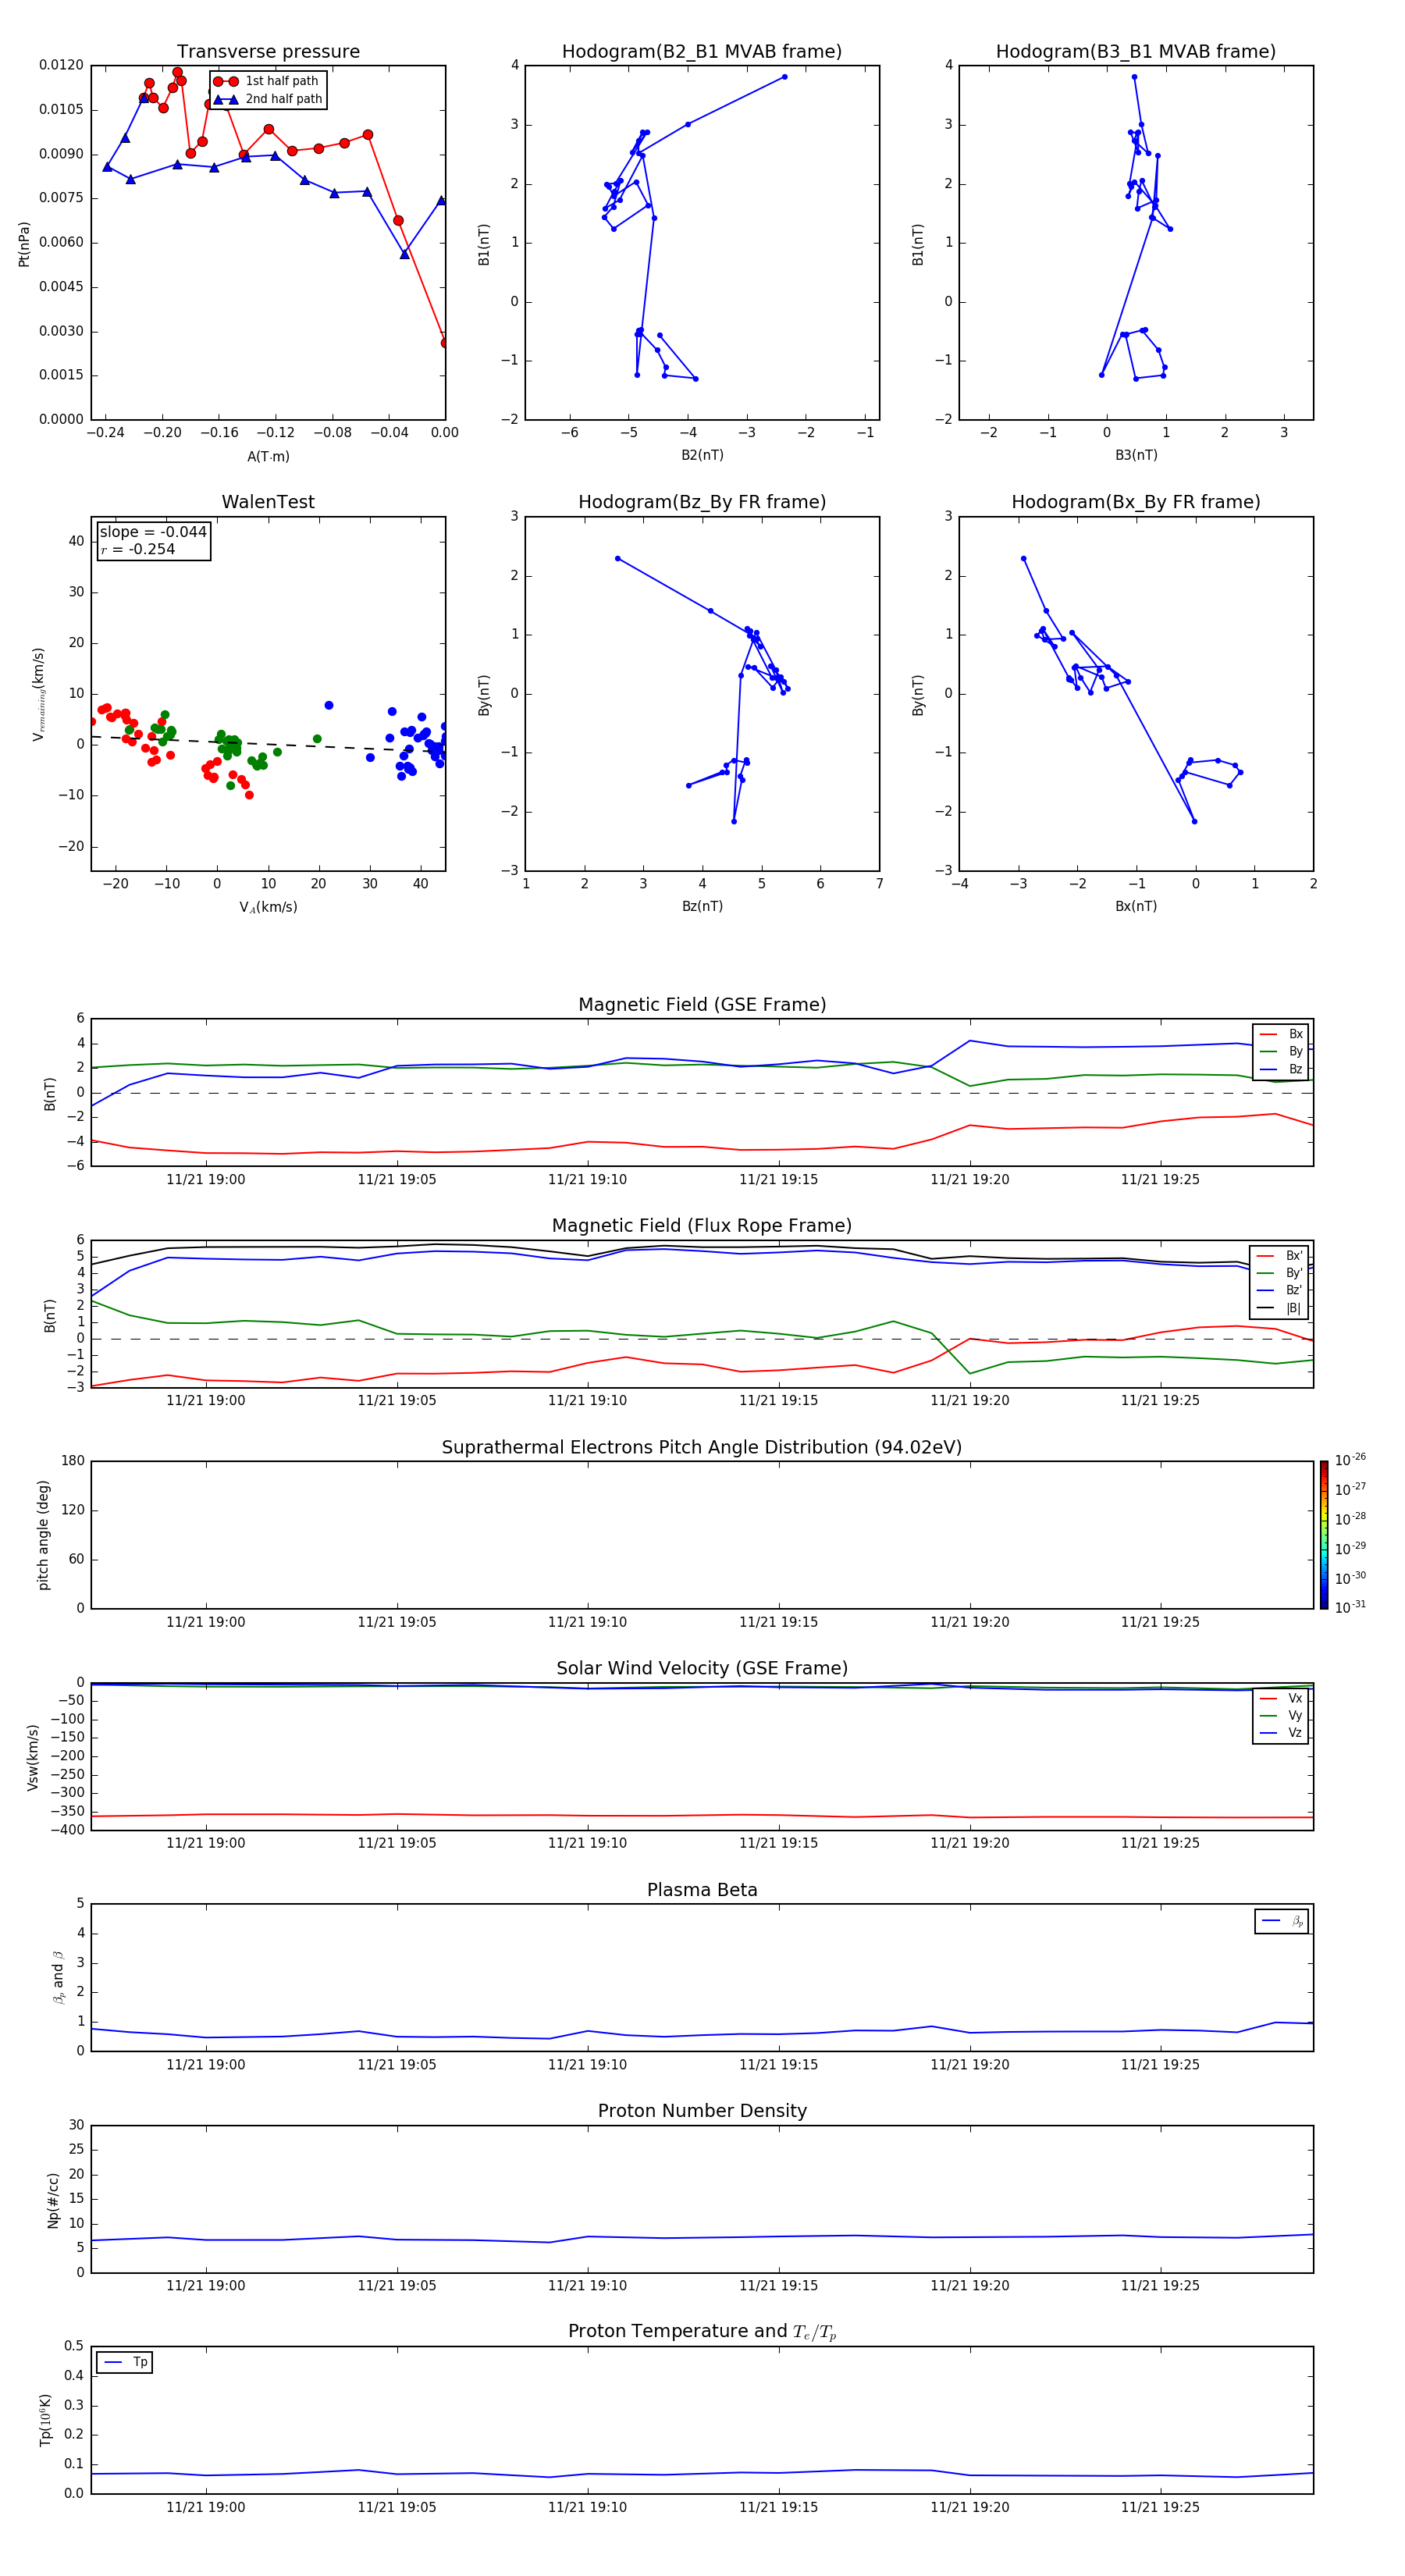Click '11/21 19:20' tick under GSE Magnetic Field
Image resolution: width=1405 pixels, height=2576 pixels.
click(969, 1180)
